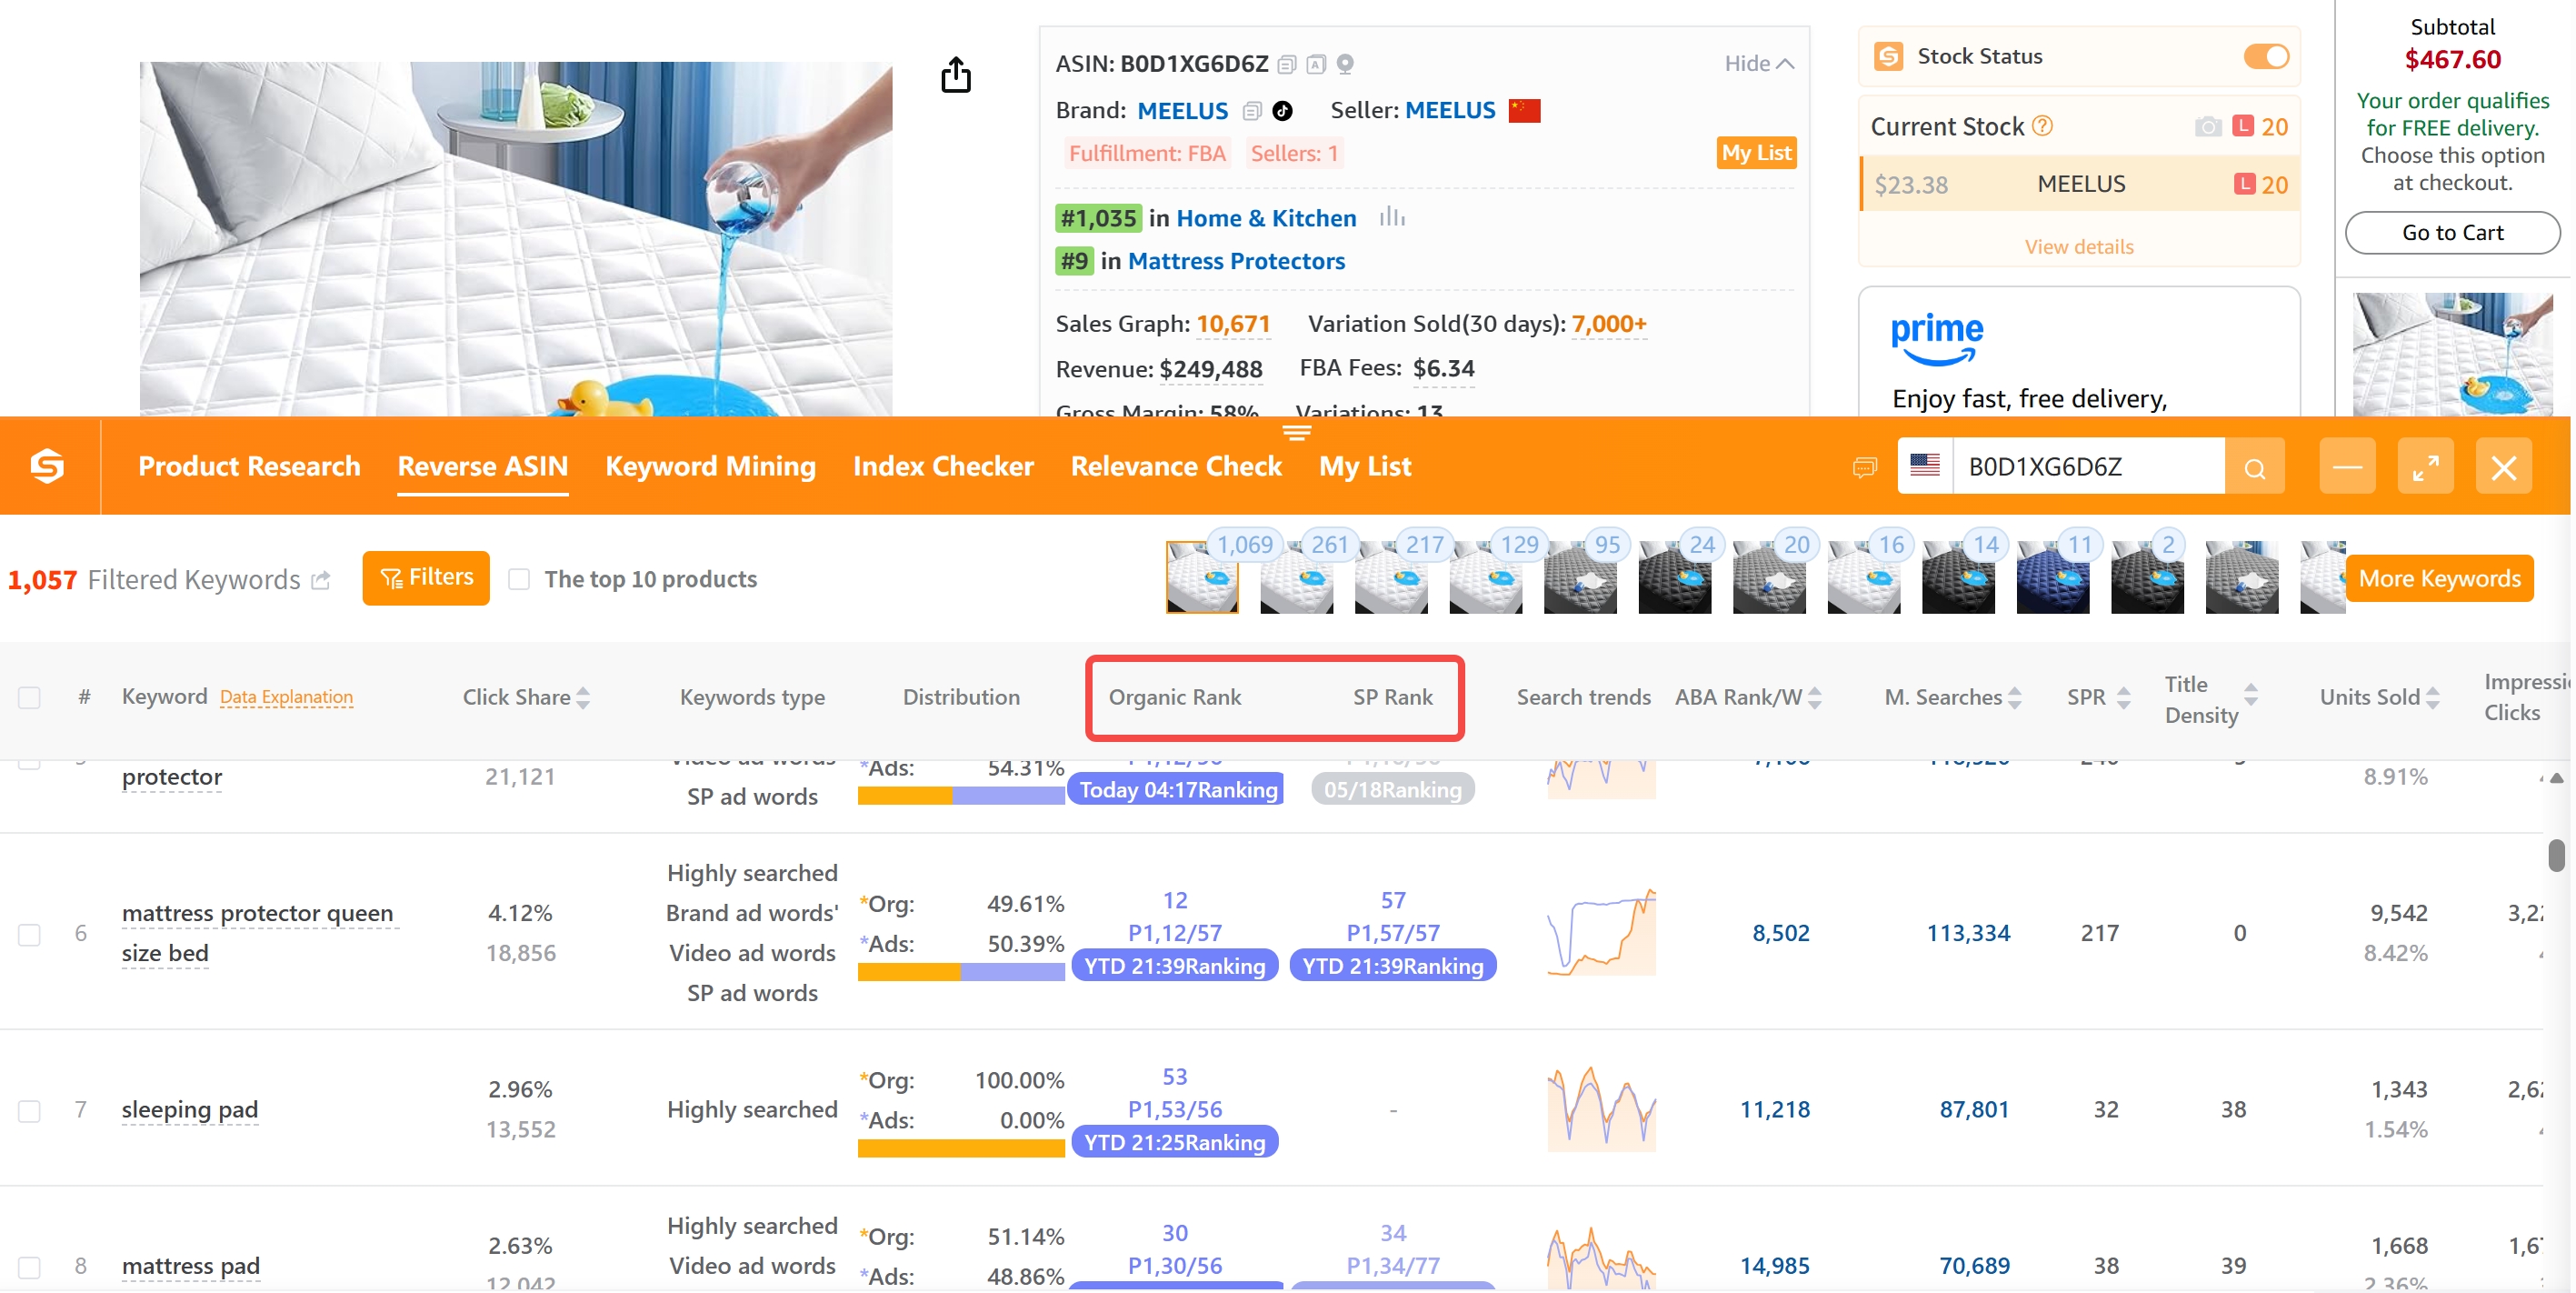Image resolution: width=2576 pixels, height=1293 pixels.
Task: Toggle the Stock Status switch
Action: pyautogui.click(x=2266, y=57)
